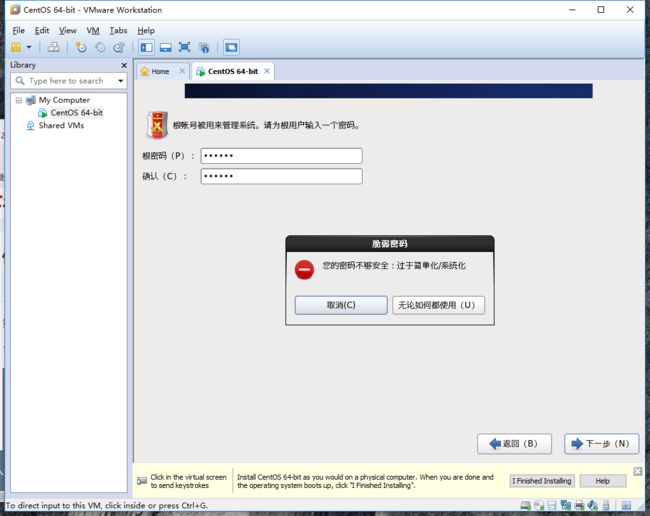Click 无论如何都使用 (U) button

click(x=438, y=305)
